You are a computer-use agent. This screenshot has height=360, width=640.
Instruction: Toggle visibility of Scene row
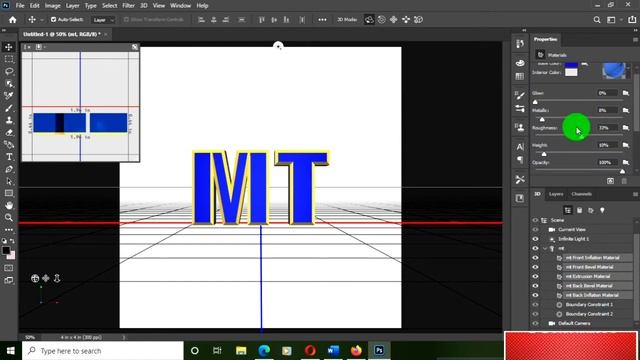535,220
